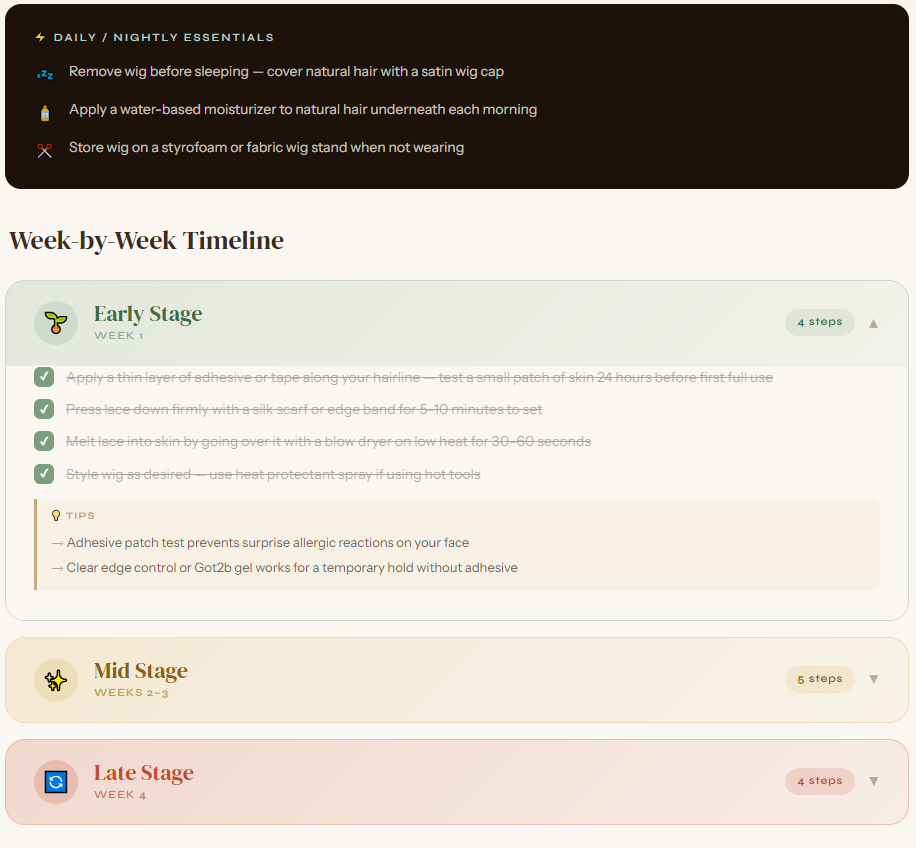Click the lightning bolt icon by Daily Essentials

pyautogui.click(x=40, y=38)
